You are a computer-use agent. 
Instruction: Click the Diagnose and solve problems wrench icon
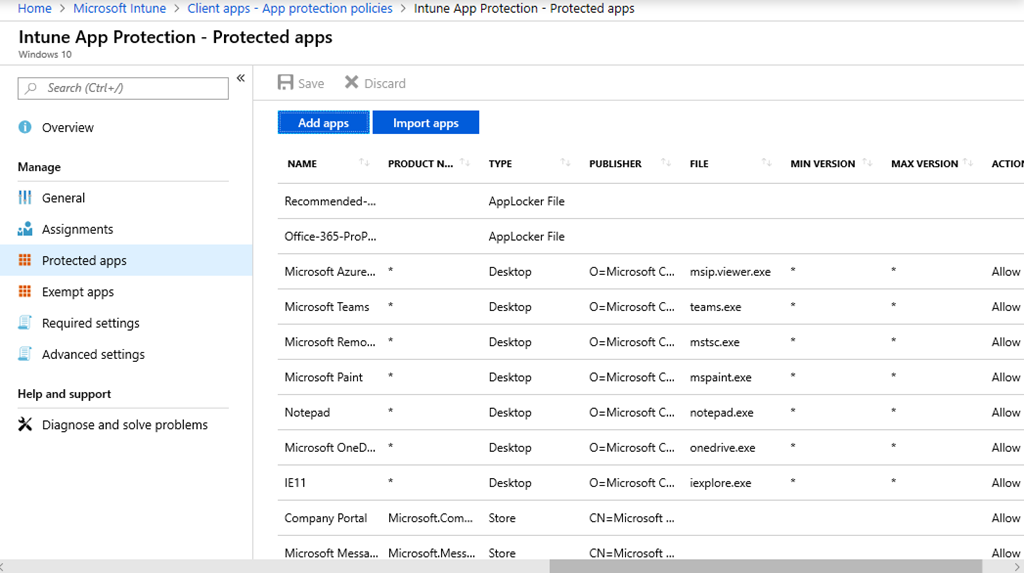(x=25, y=425)
